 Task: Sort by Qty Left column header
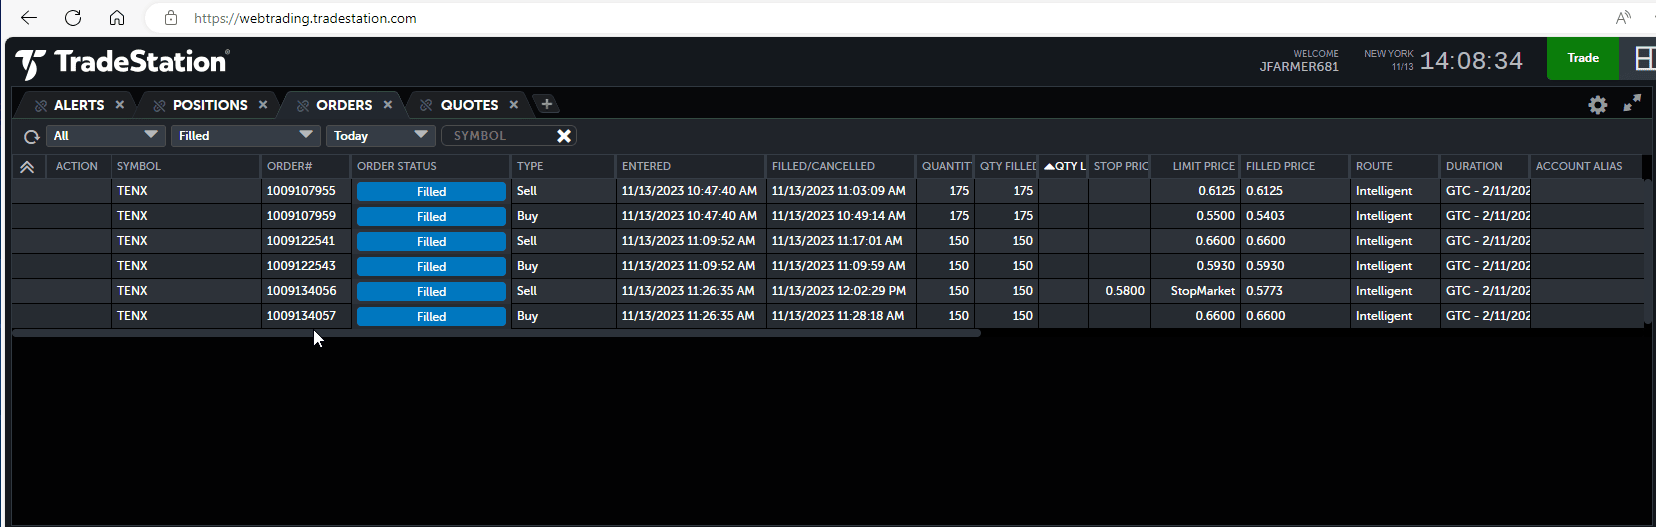(x=1064, y=166)
